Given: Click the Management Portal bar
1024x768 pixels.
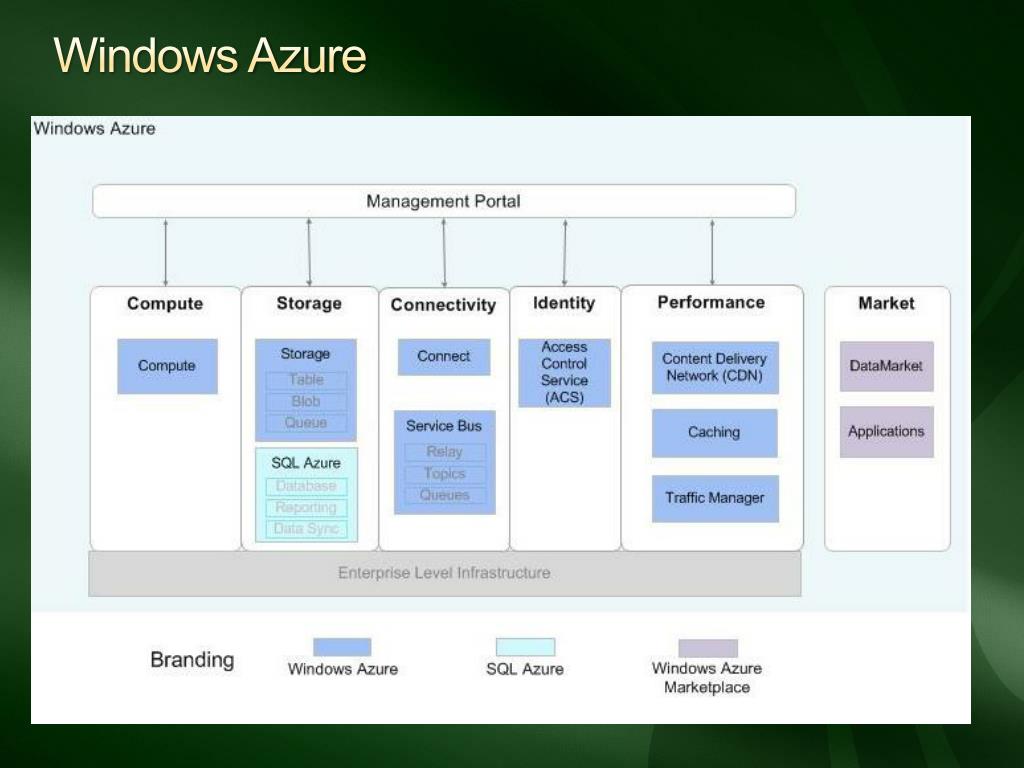Looking at the screenshot, I should 444,201.
